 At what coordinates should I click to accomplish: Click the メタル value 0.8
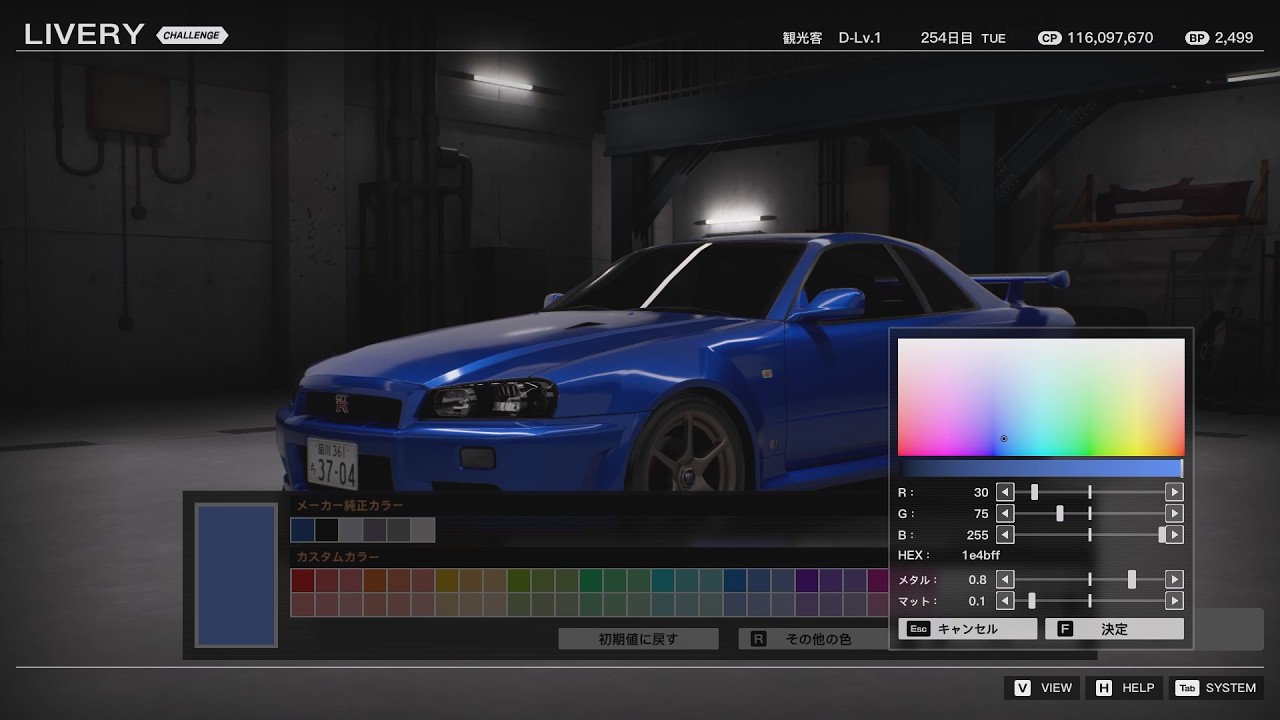click(x=977, y=579)
